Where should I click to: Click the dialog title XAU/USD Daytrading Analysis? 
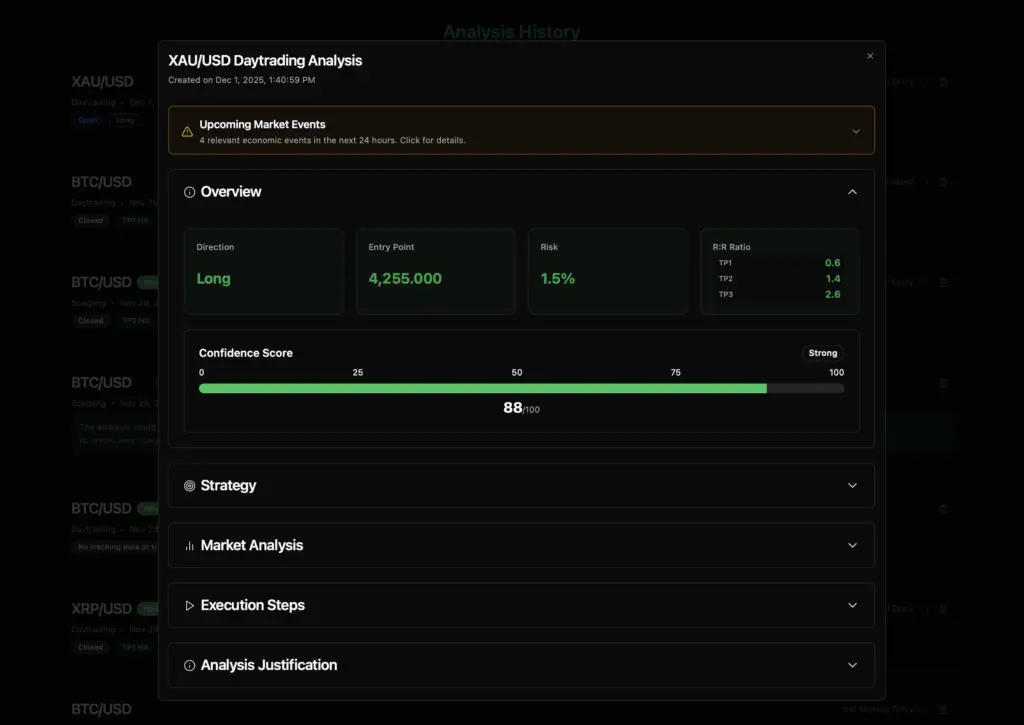click(x=265, y=61)
